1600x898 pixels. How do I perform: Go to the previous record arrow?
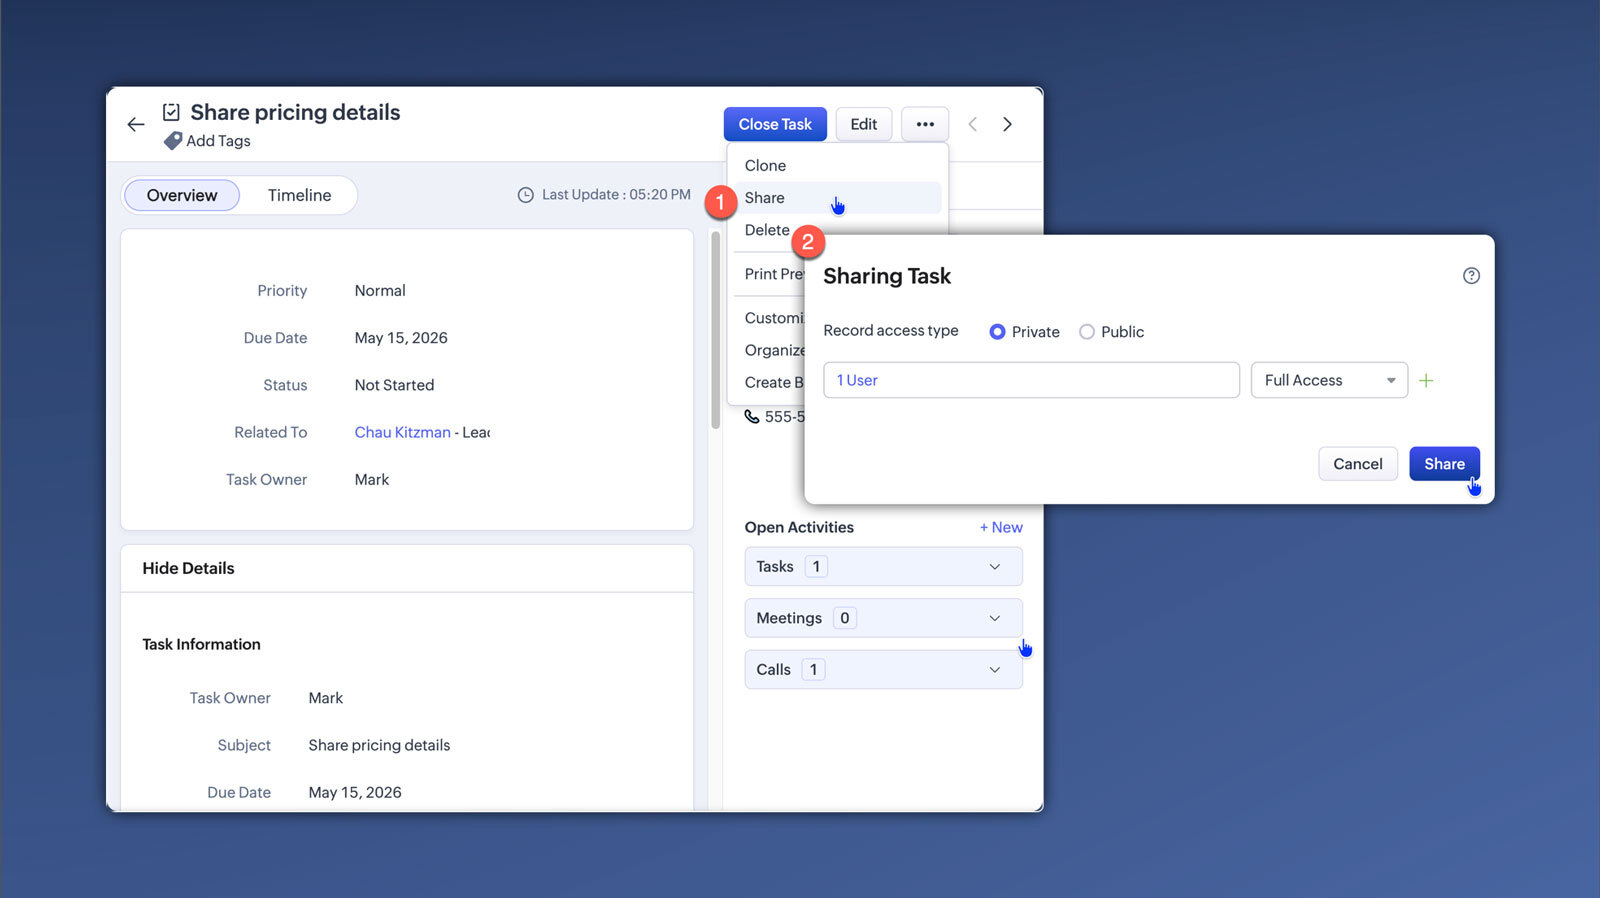pos(972,124)
